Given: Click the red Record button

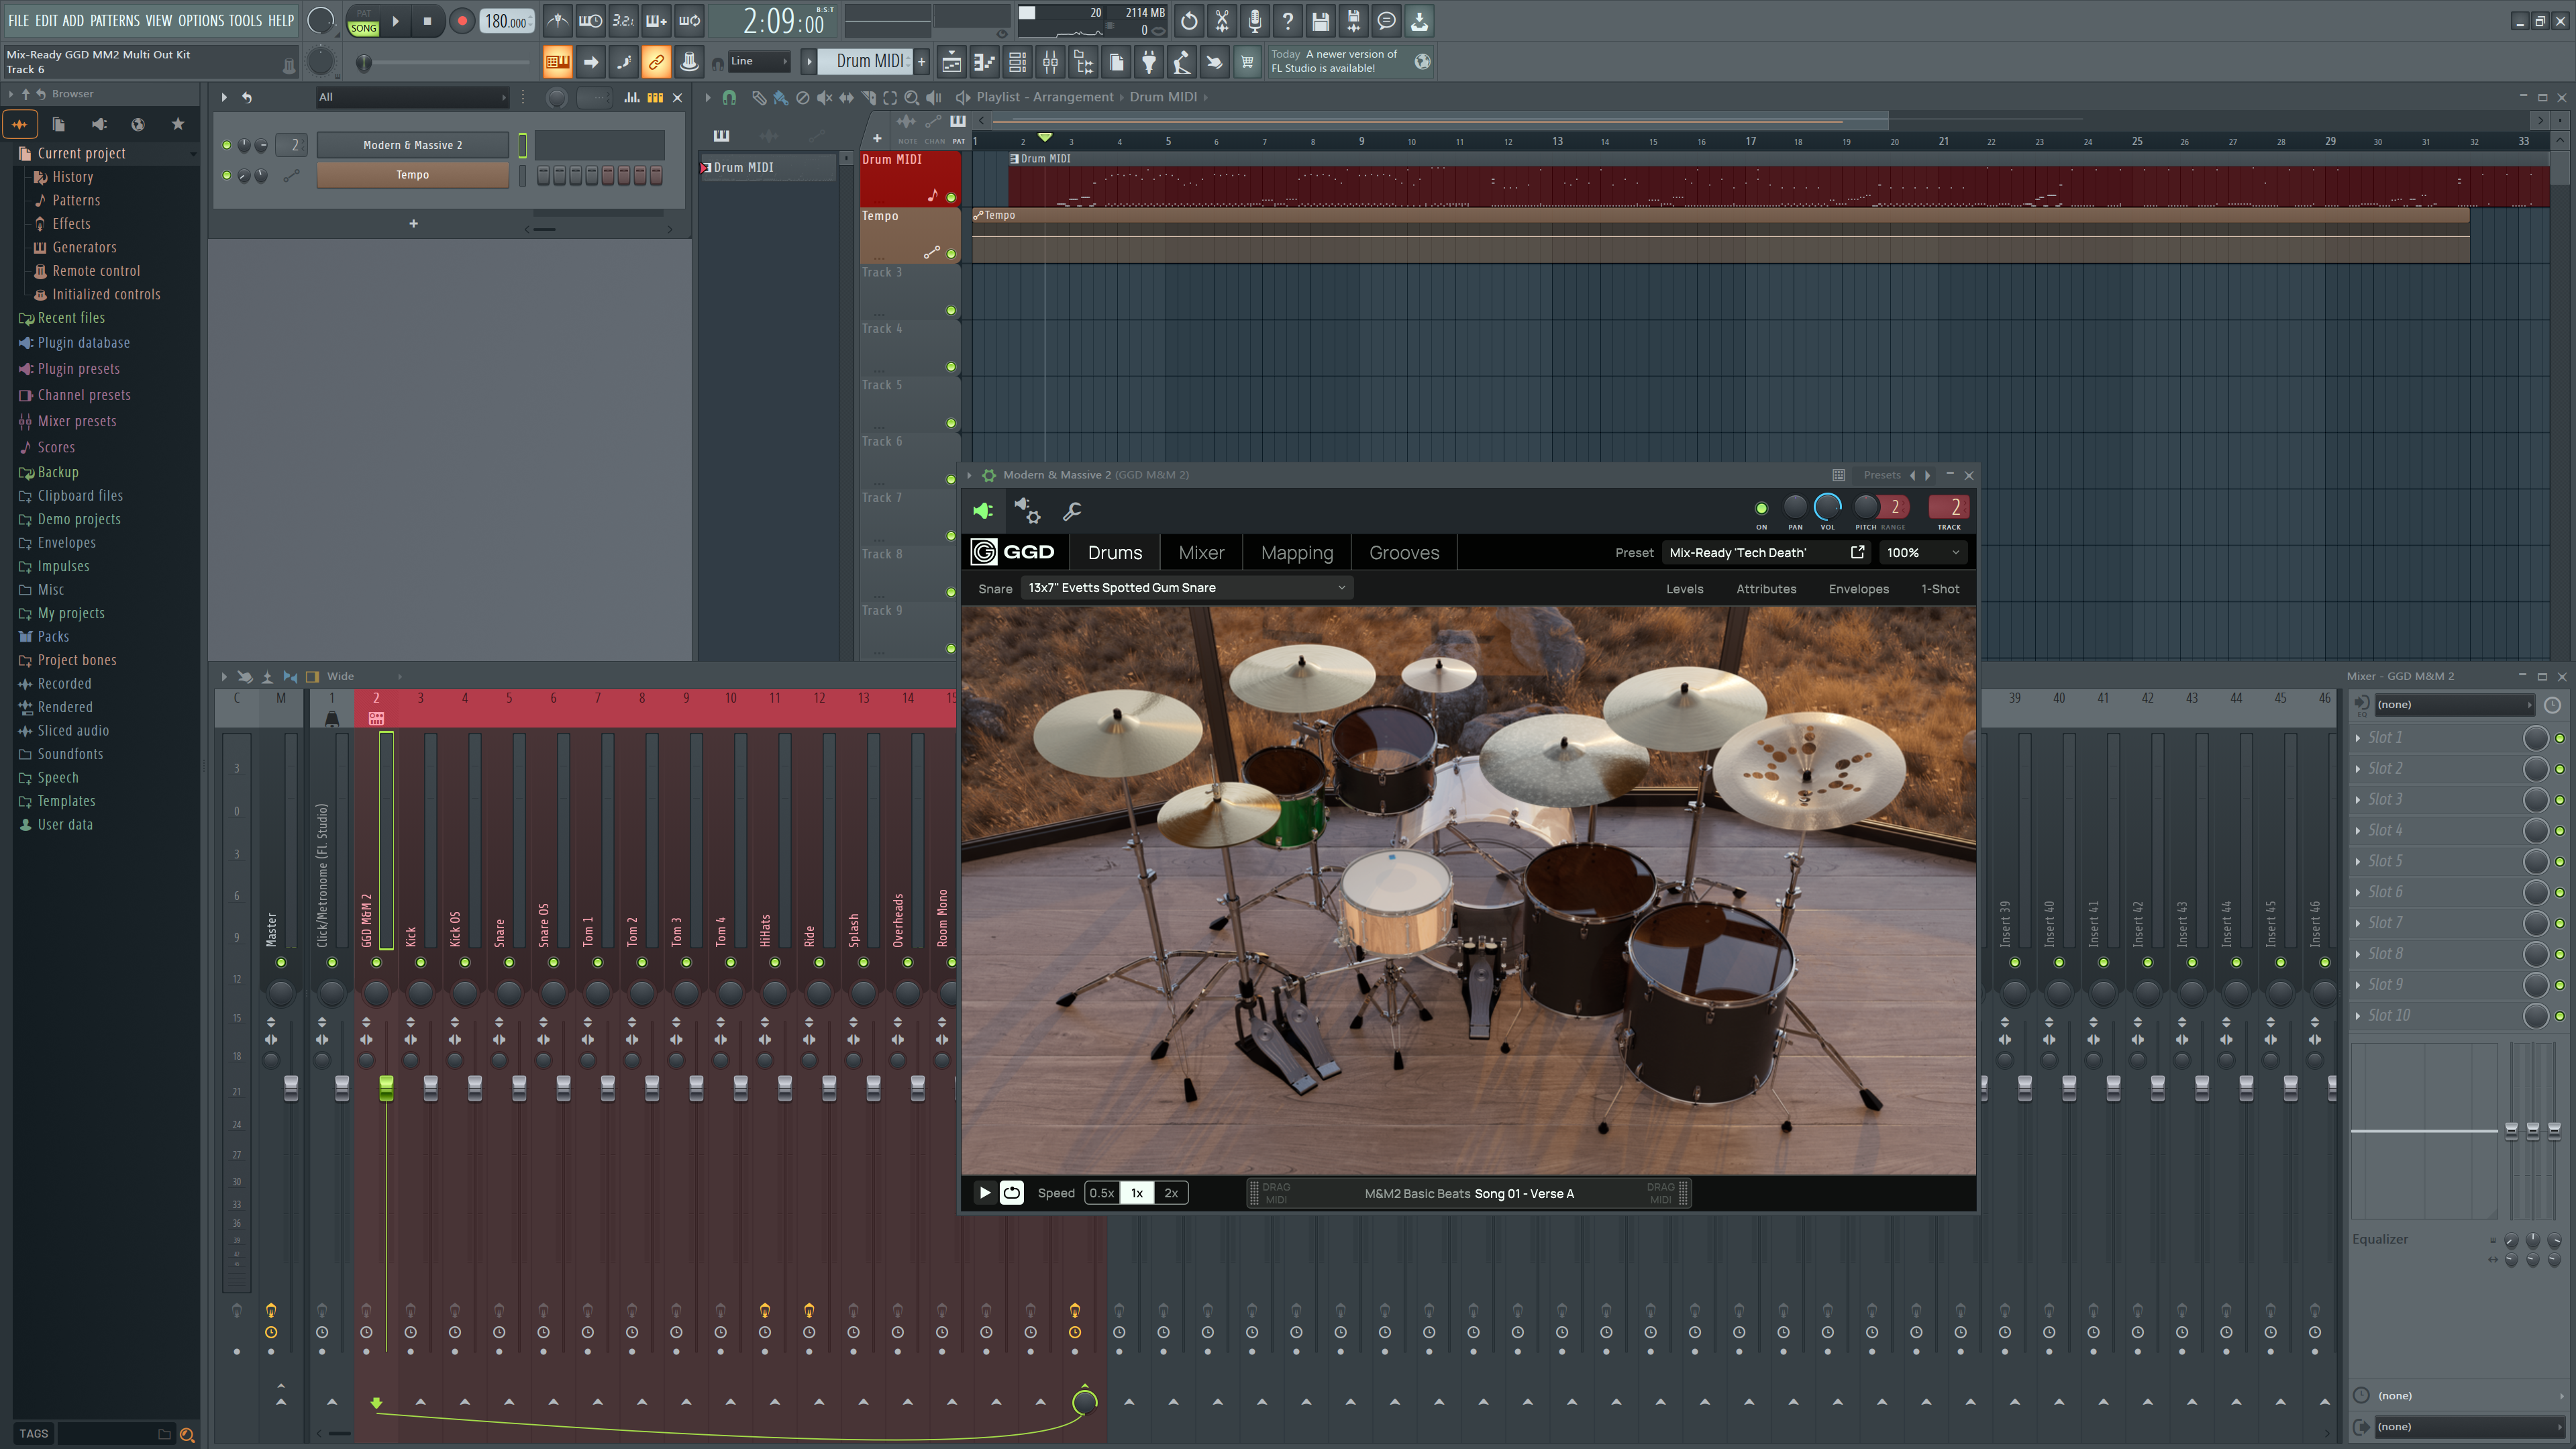Looking at the screenshot, I should tap(461, 21).
